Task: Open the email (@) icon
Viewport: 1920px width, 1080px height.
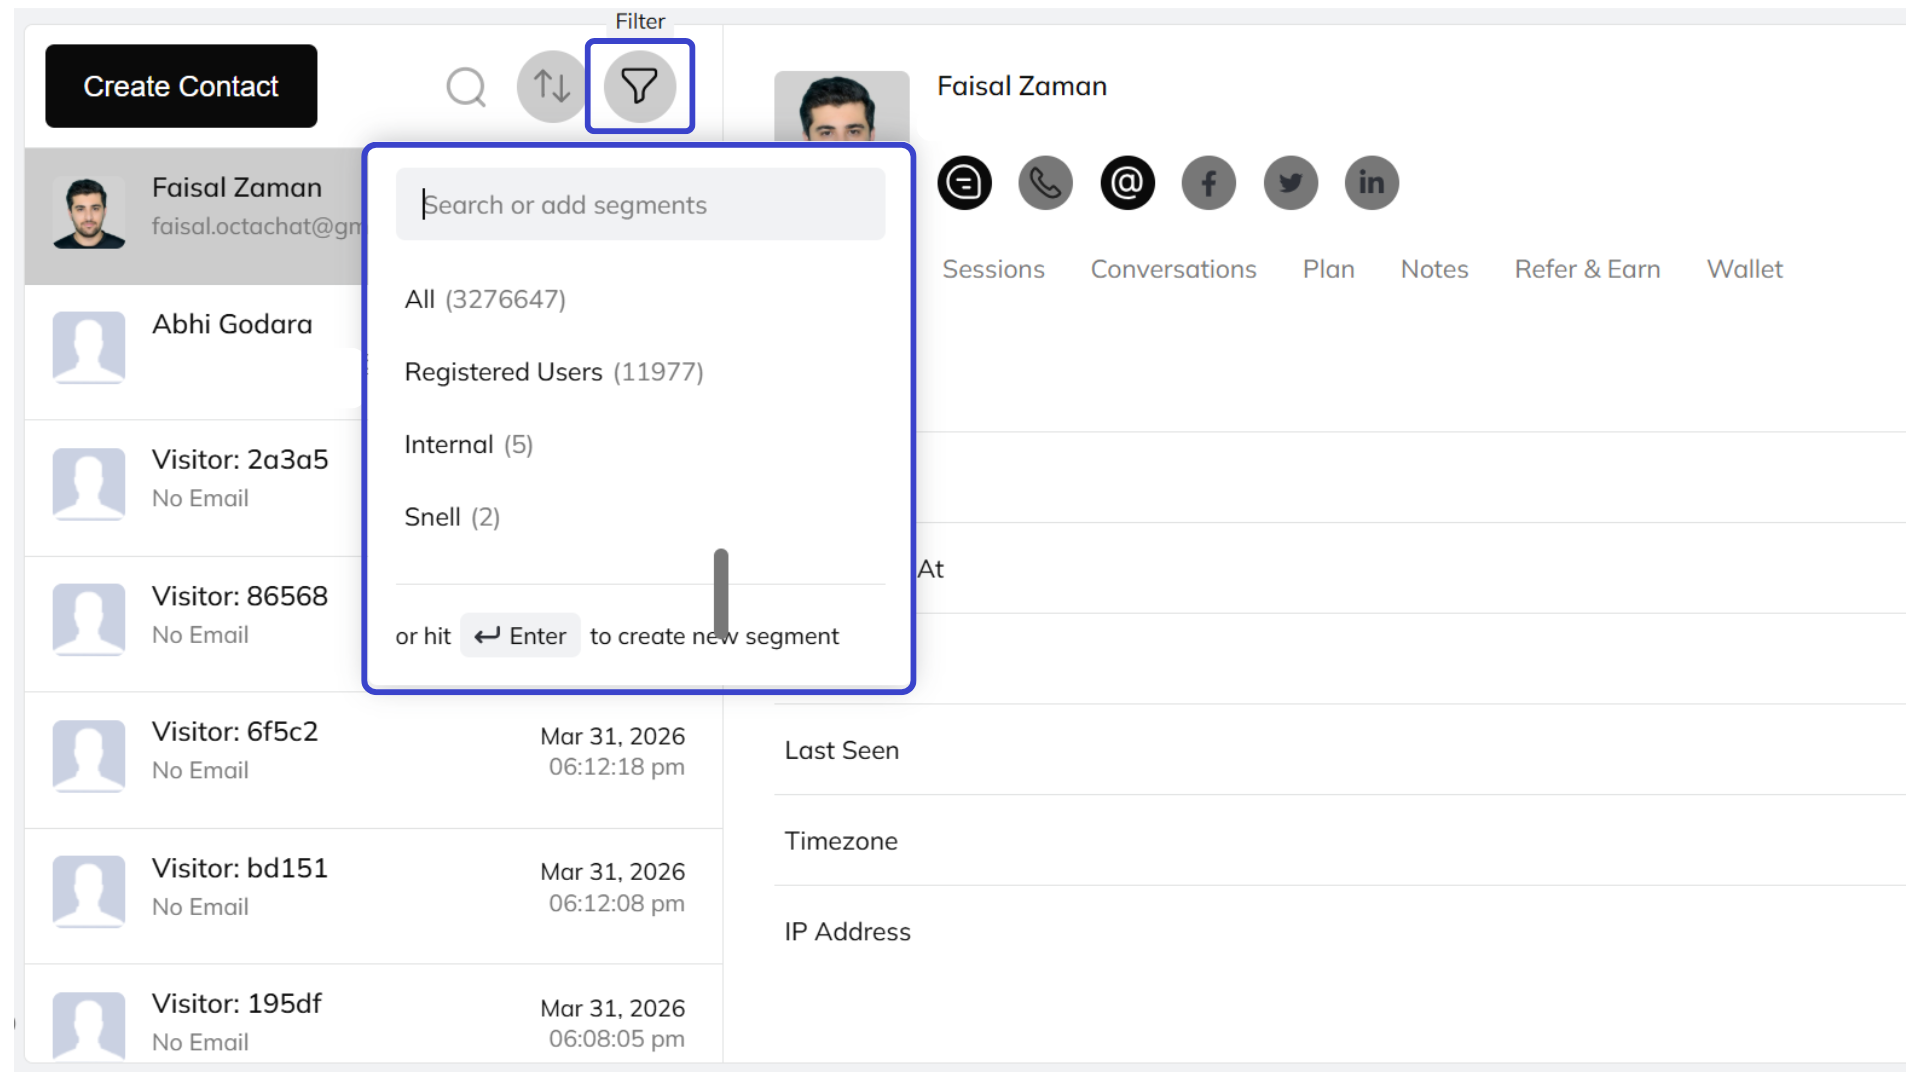Action: [1127, 183]
